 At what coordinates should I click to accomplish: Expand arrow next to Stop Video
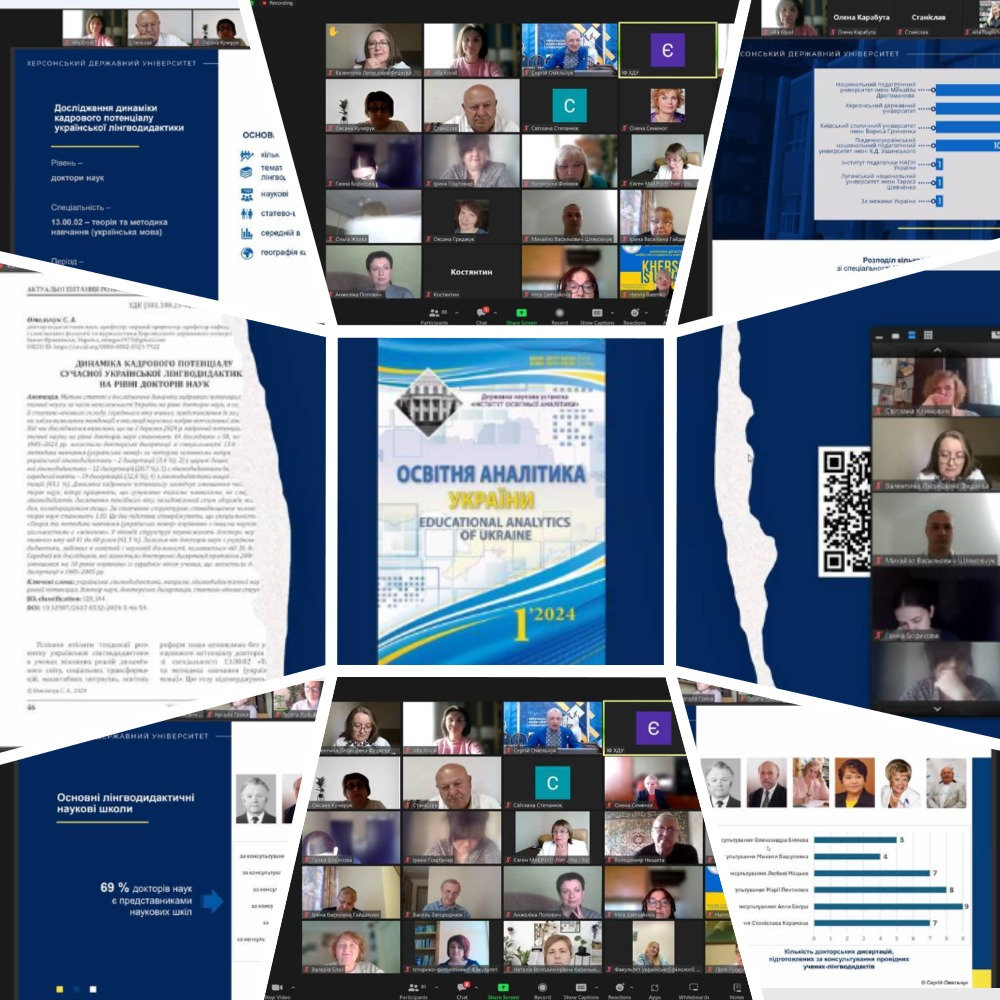[293, 987]
